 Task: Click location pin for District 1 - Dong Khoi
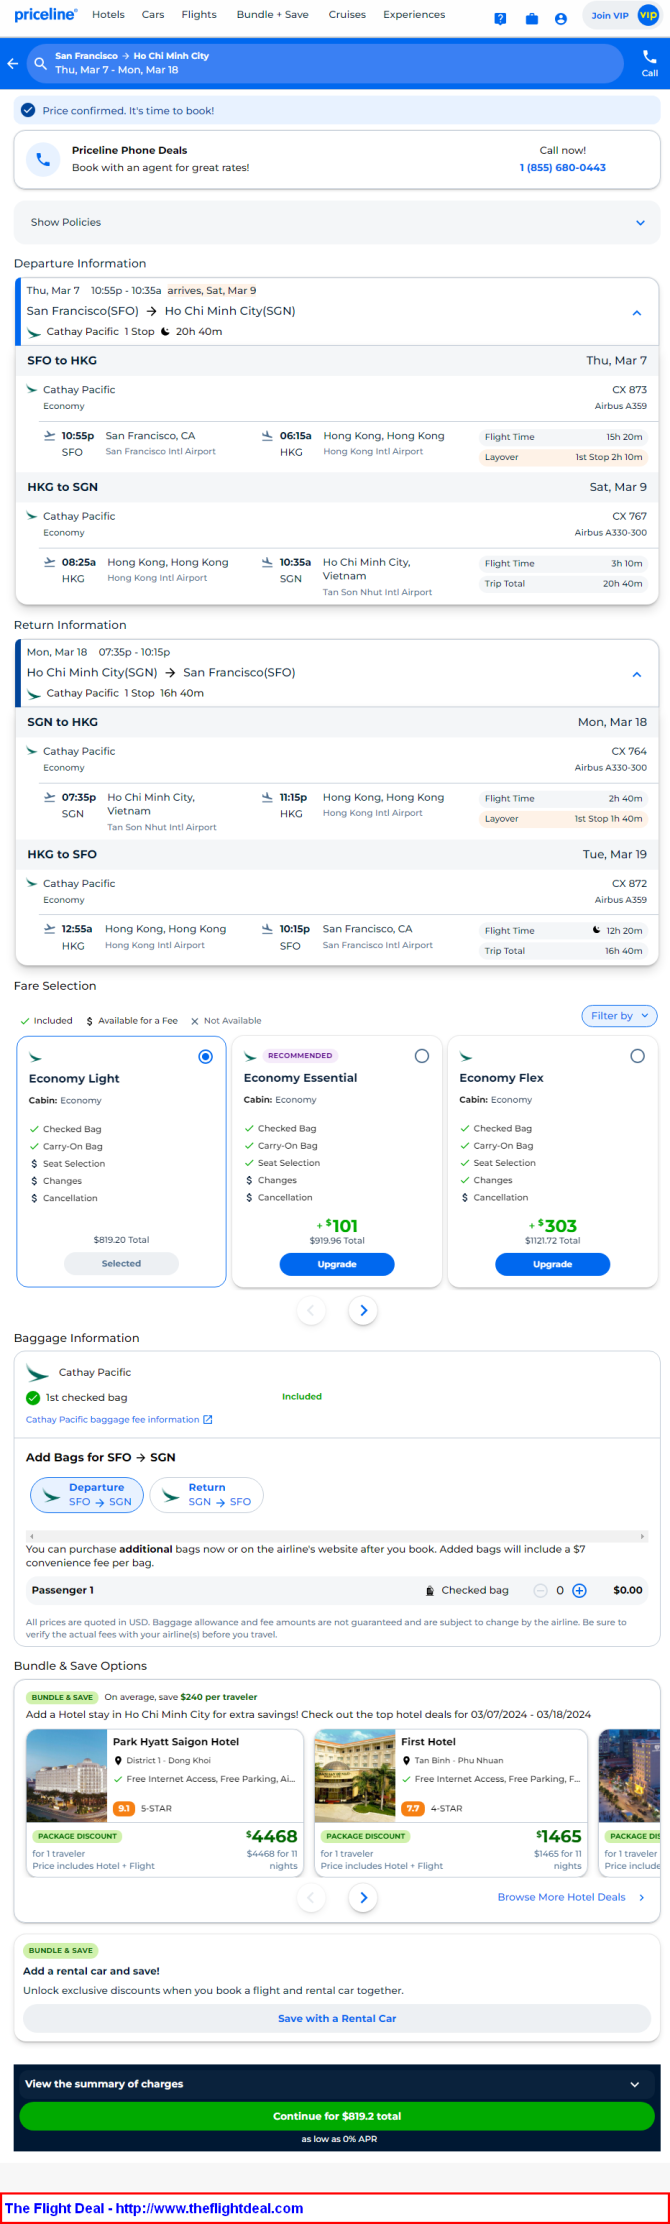pyautogui.click(x=119, y=1760)
